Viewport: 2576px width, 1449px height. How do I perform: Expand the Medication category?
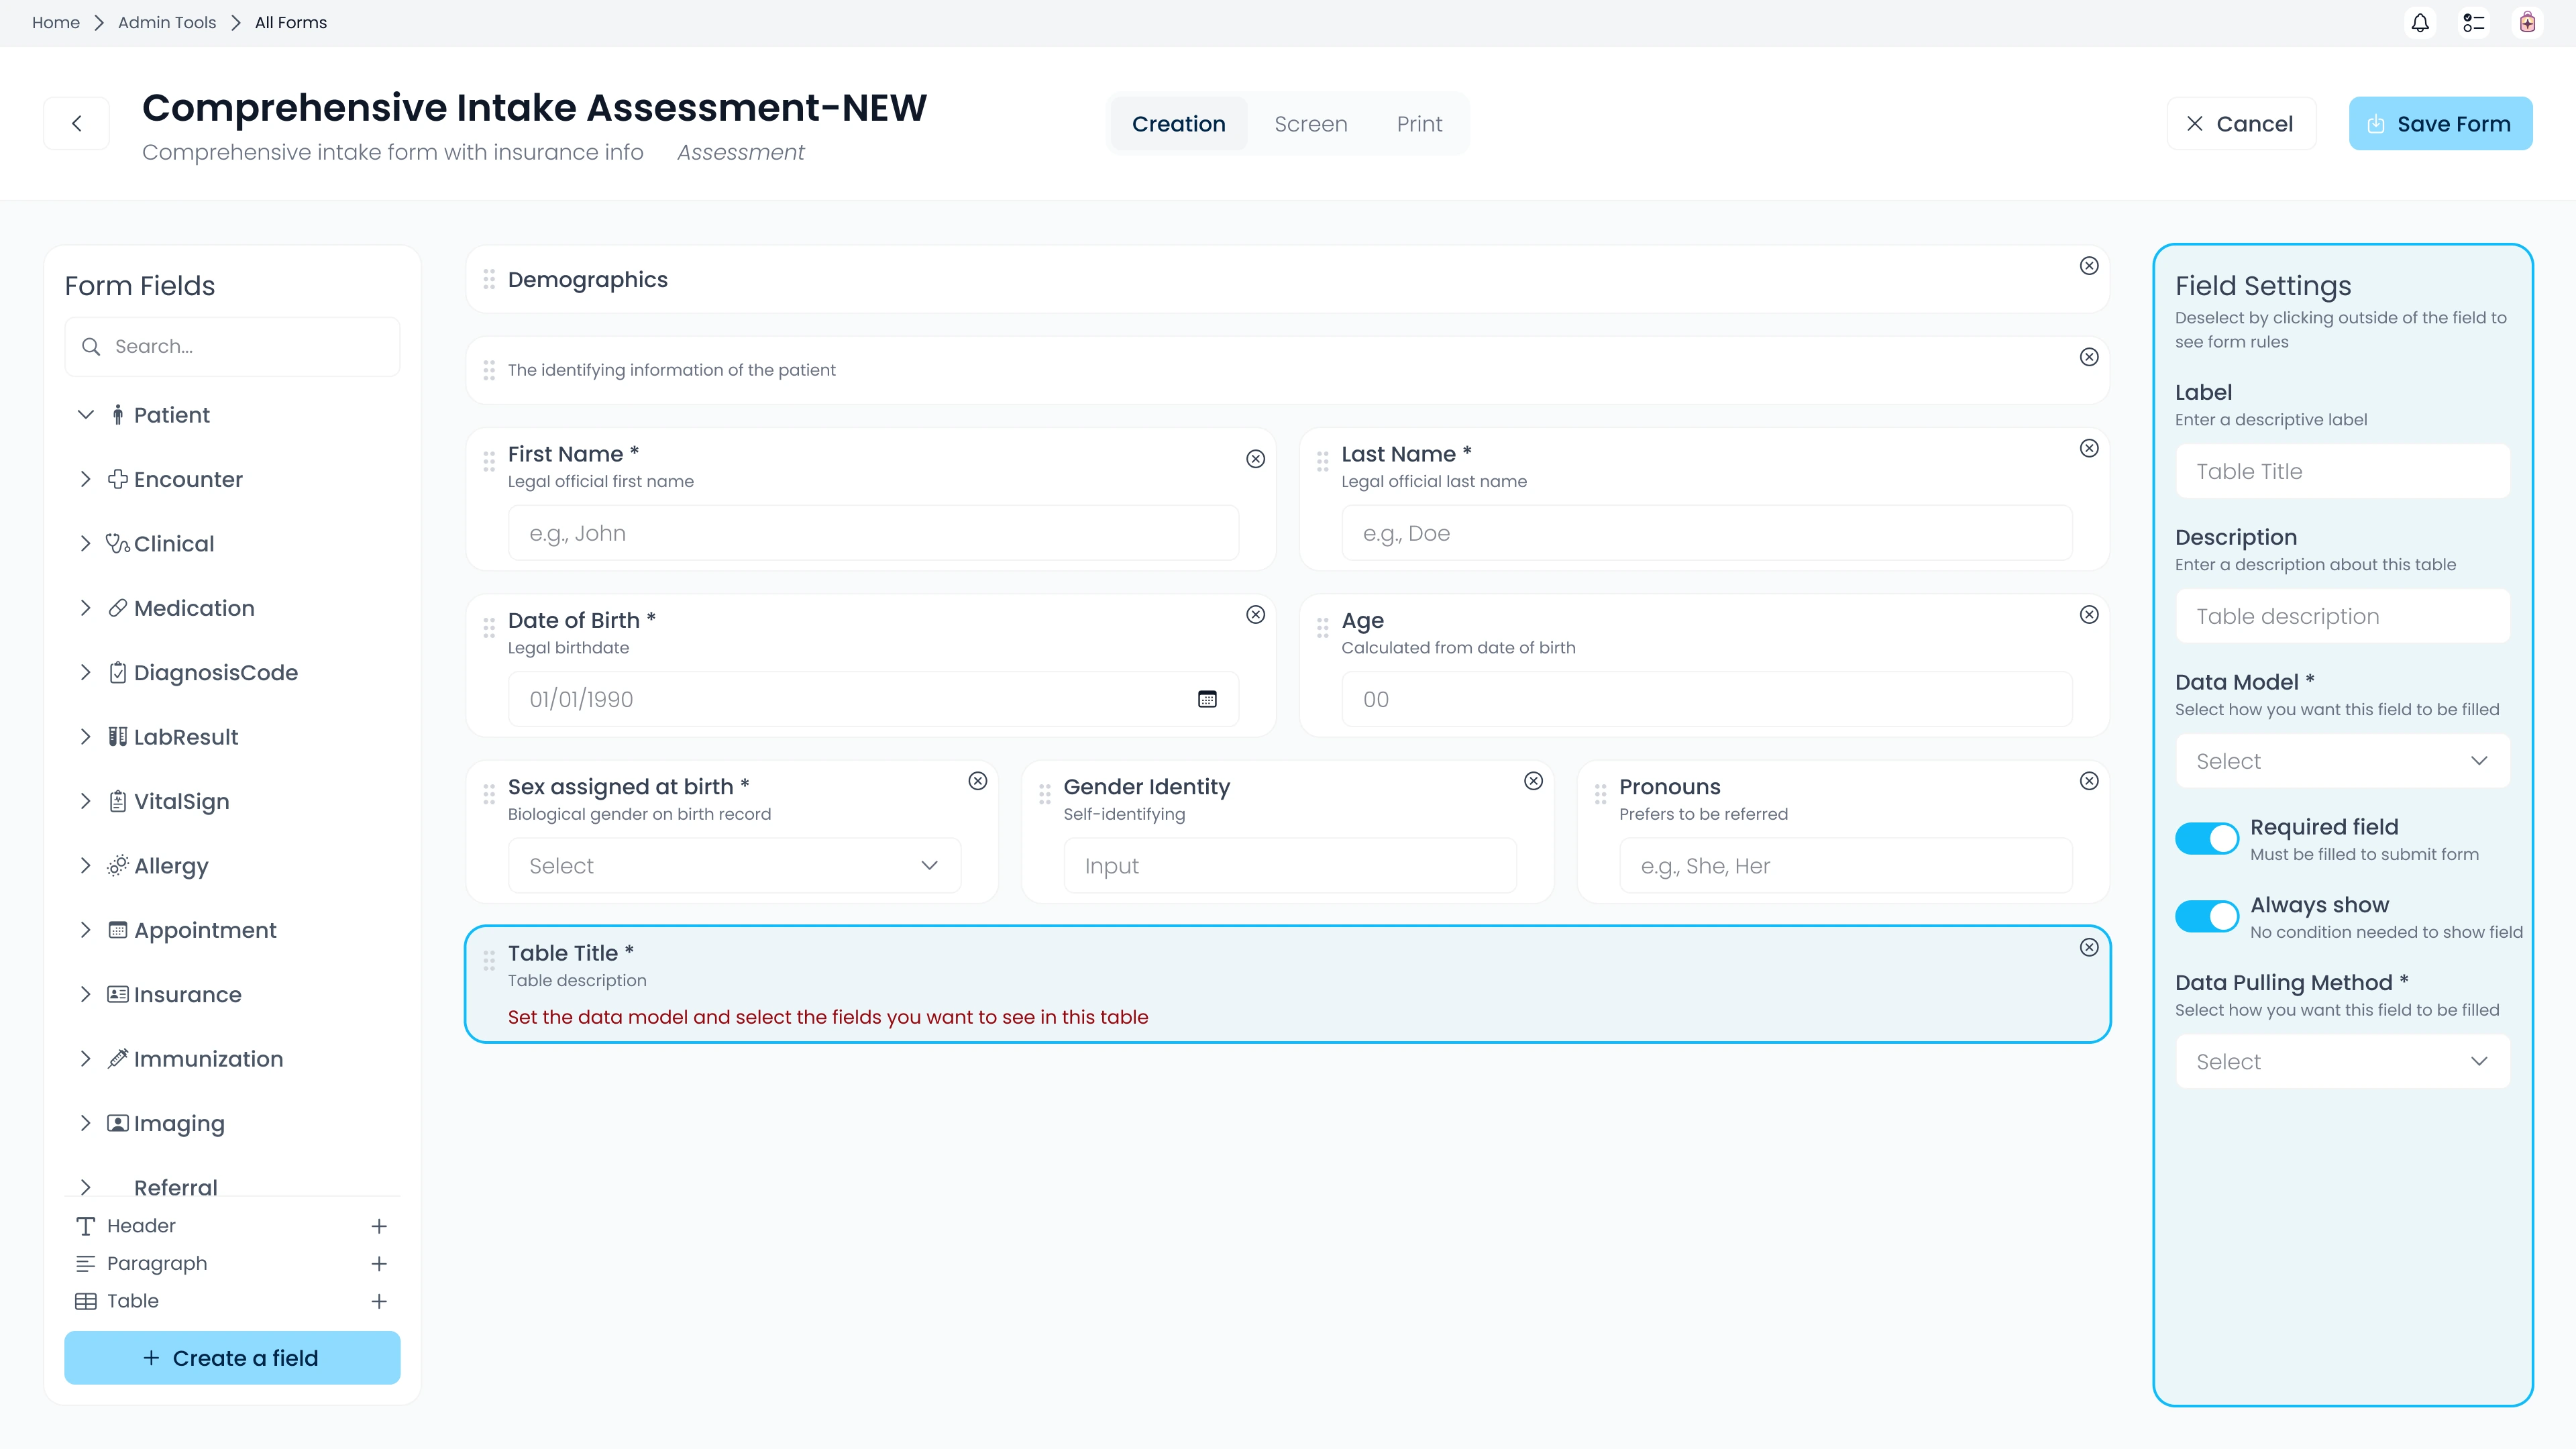point(86,609)
